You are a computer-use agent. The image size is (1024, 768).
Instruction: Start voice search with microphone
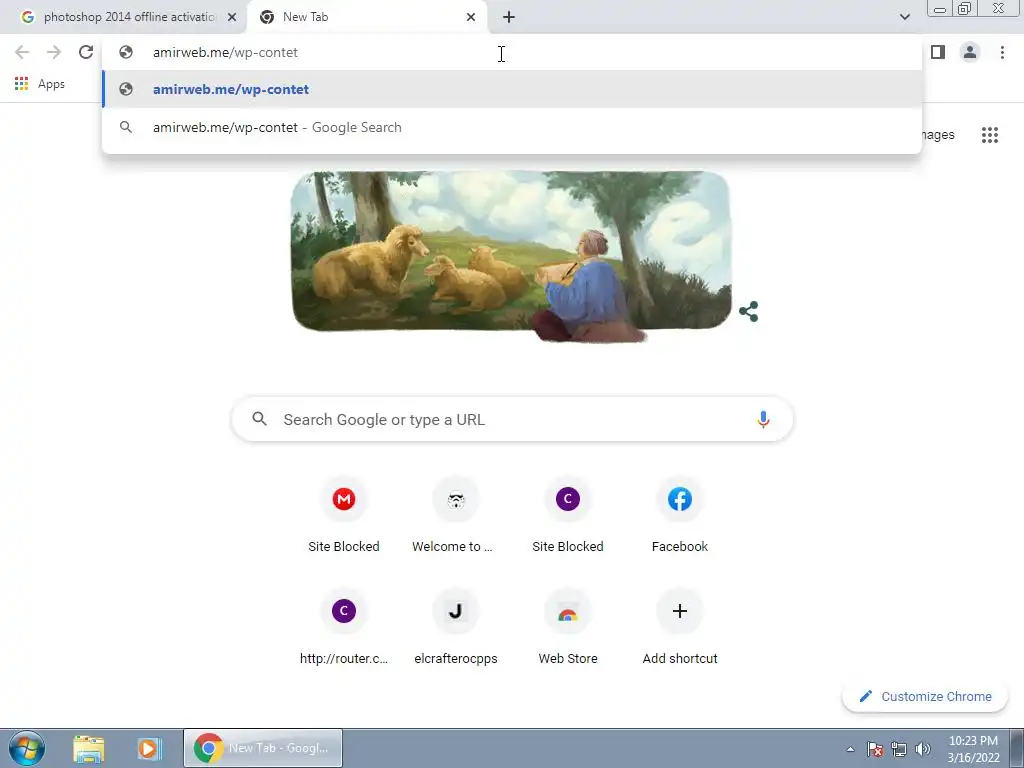click(763, 419)
